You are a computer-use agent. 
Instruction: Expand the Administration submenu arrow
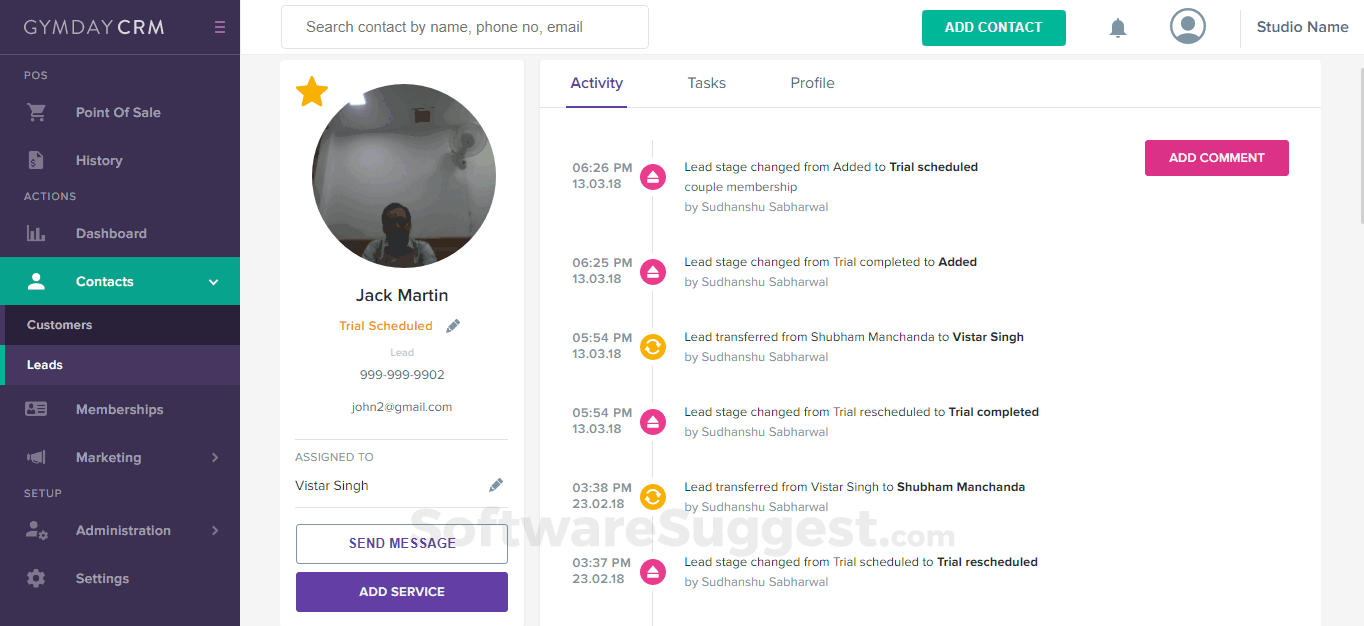pos(215,530)
